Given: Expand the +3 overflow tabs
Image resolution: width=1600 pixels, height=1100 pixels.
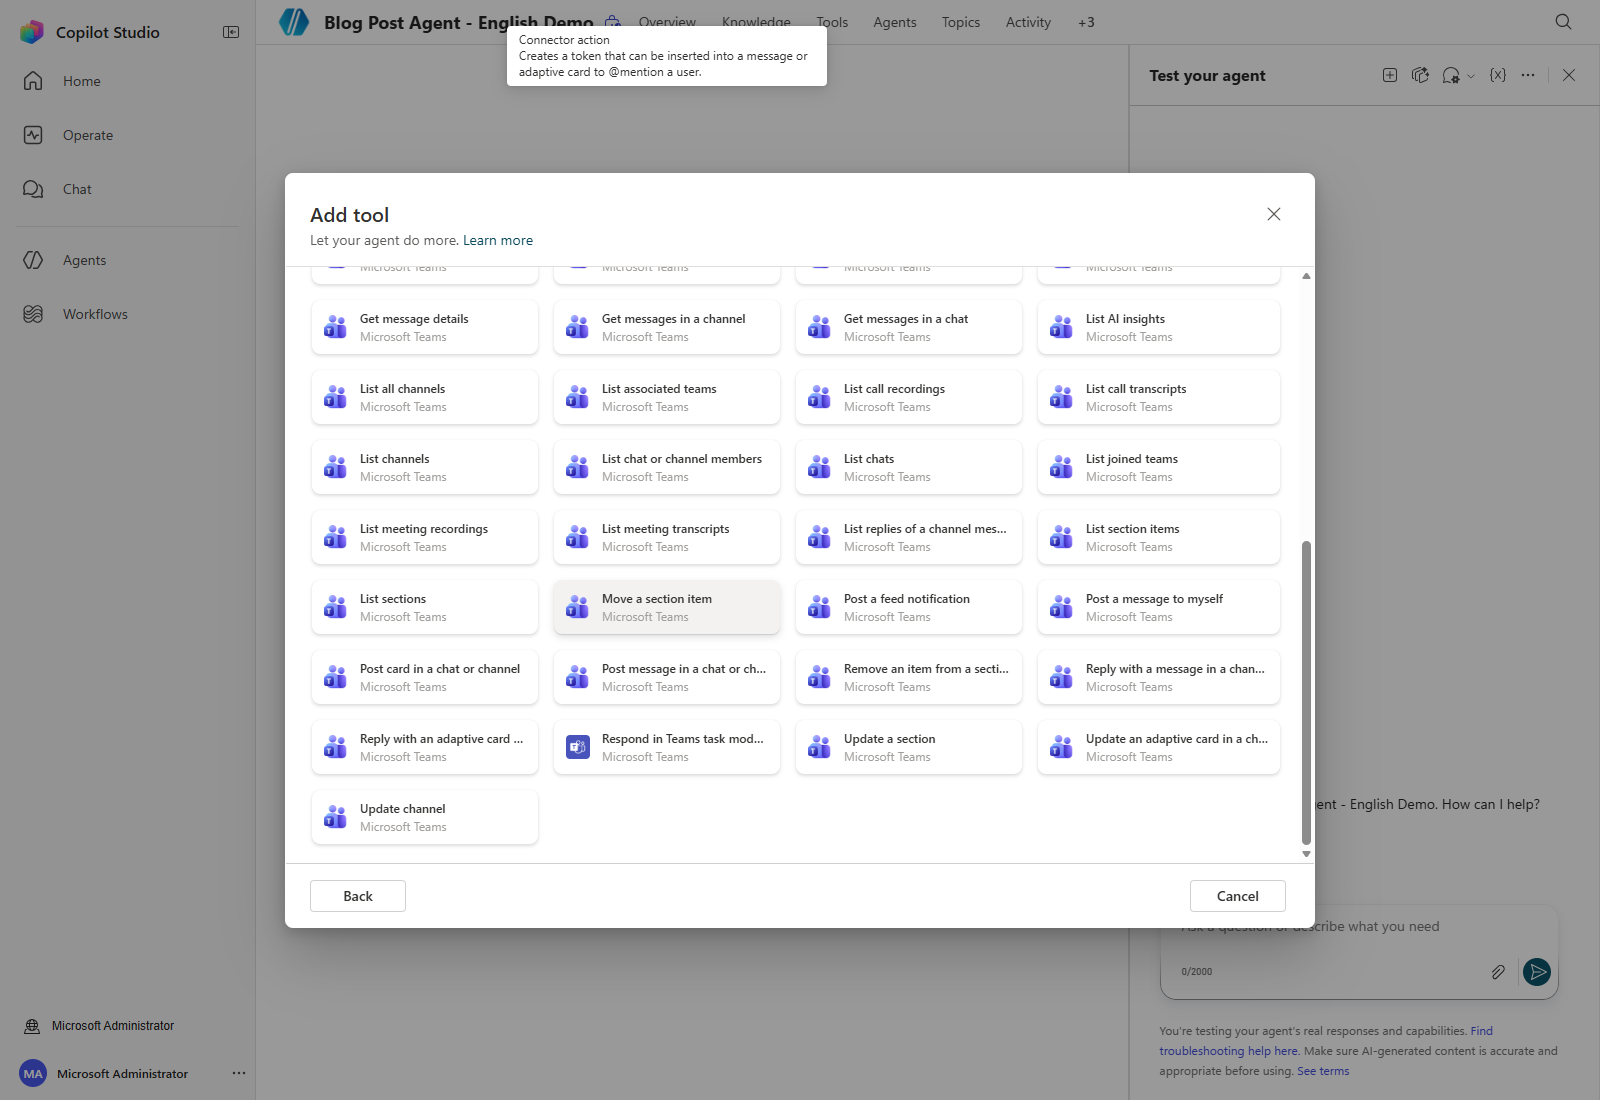Looking at the screenshot, I should 1086,22.
